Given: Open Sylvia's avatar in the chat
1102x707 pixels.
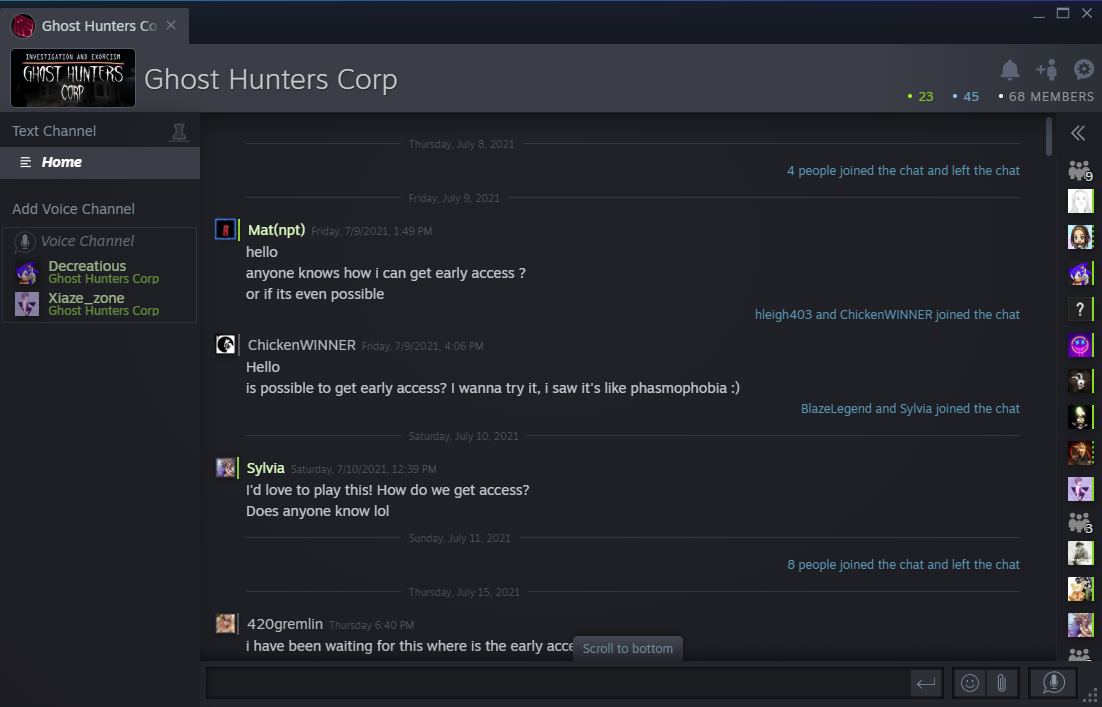Looking at the screenshot, I should (x=226, y=467).
